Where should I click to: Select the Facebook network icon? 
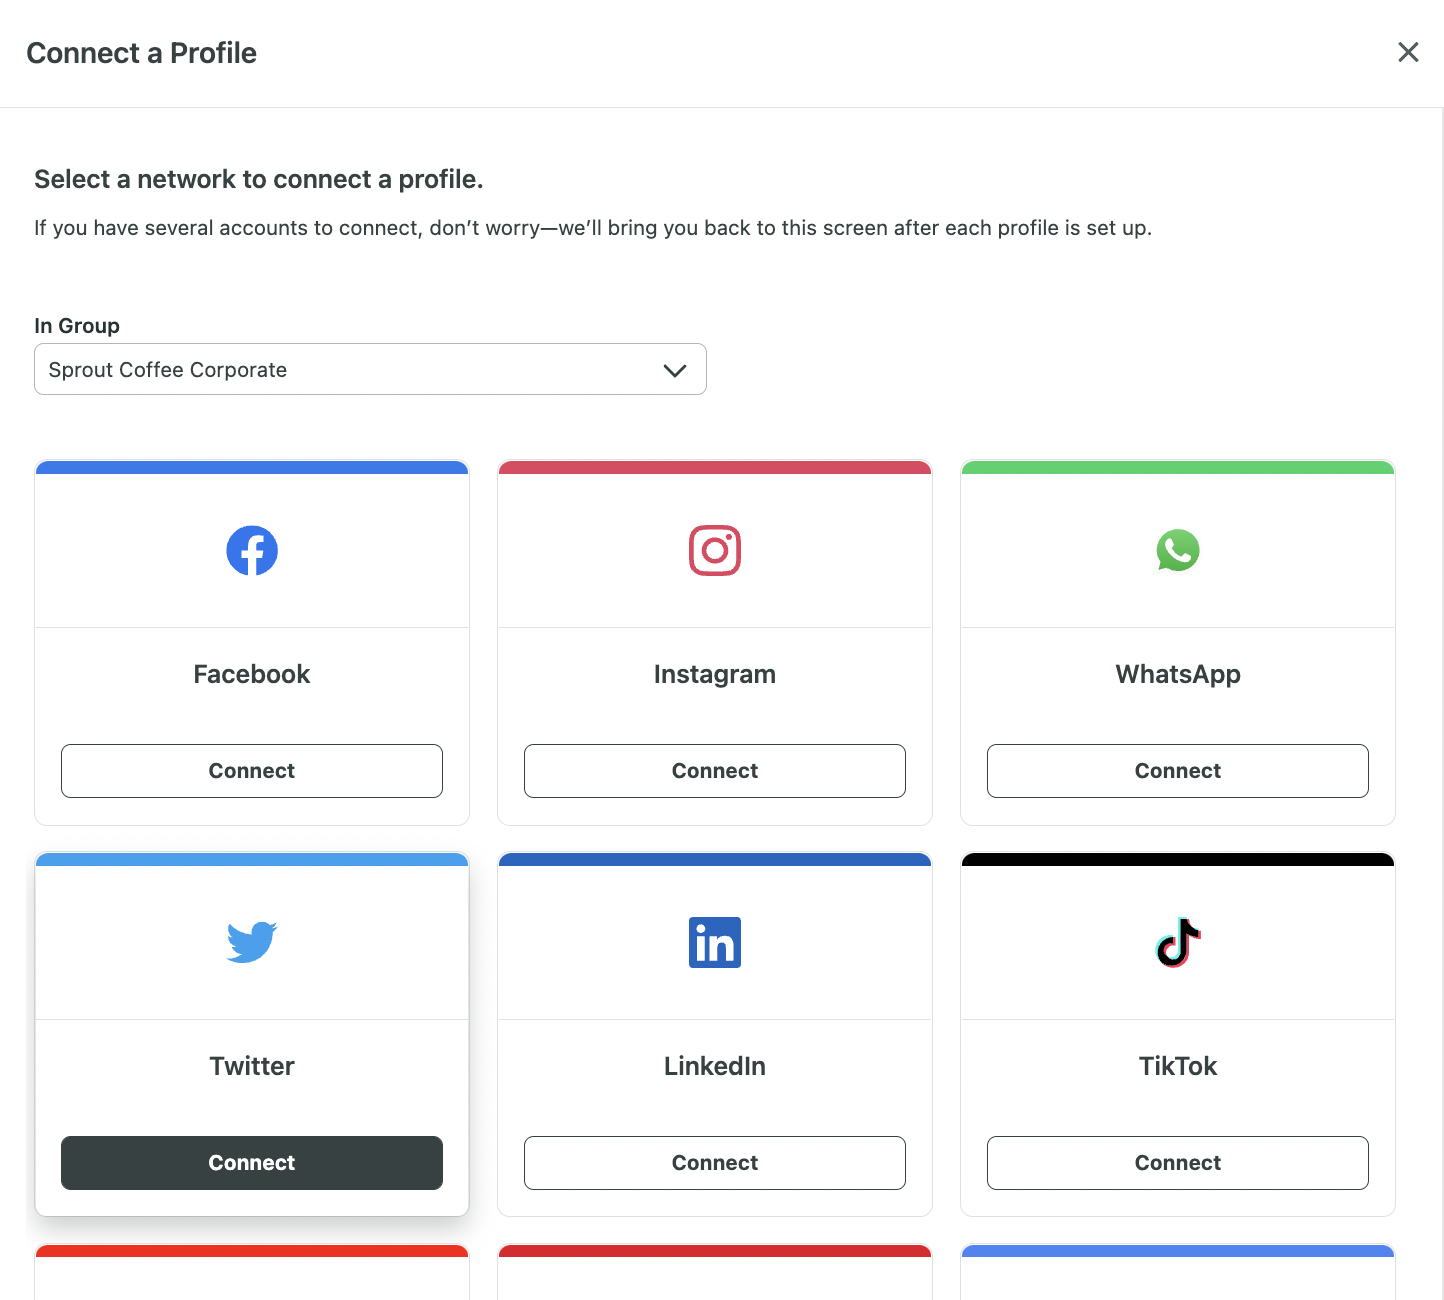tap(251, 550)
